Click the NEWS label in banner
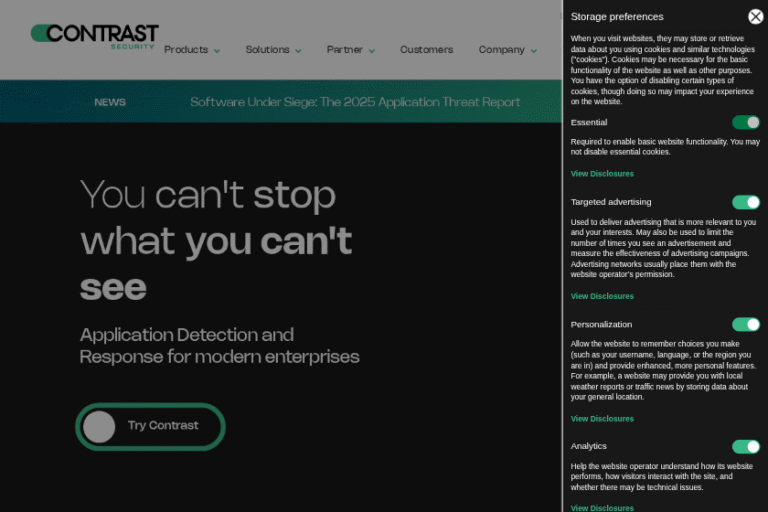Viewport: 768px width, 512px height. (110, 102)
